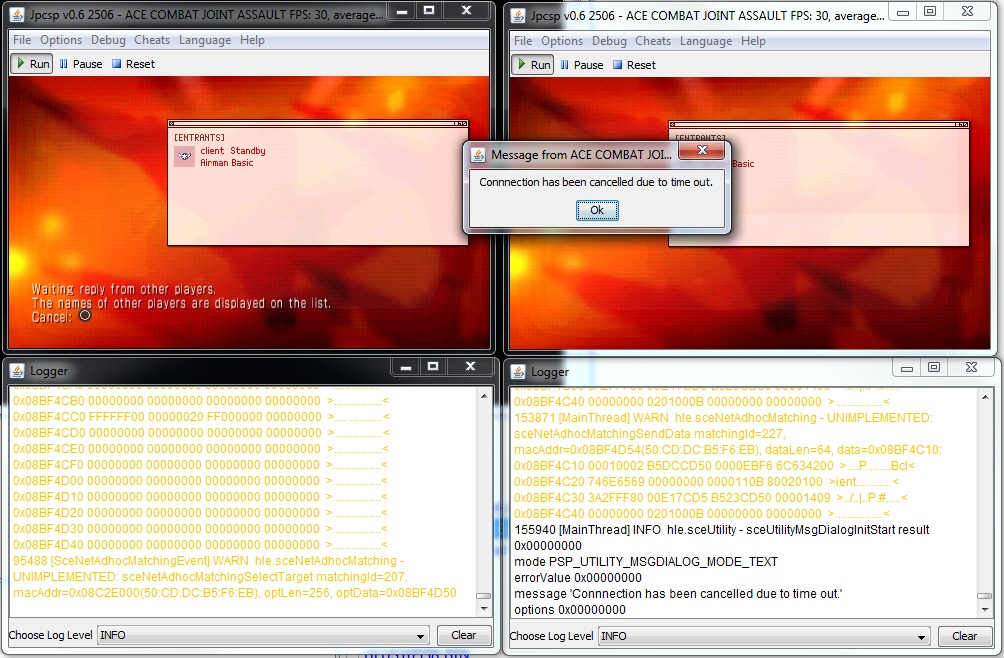Minimize the right Jpcsp window
1004x658 pixels.
coord(903,12)
